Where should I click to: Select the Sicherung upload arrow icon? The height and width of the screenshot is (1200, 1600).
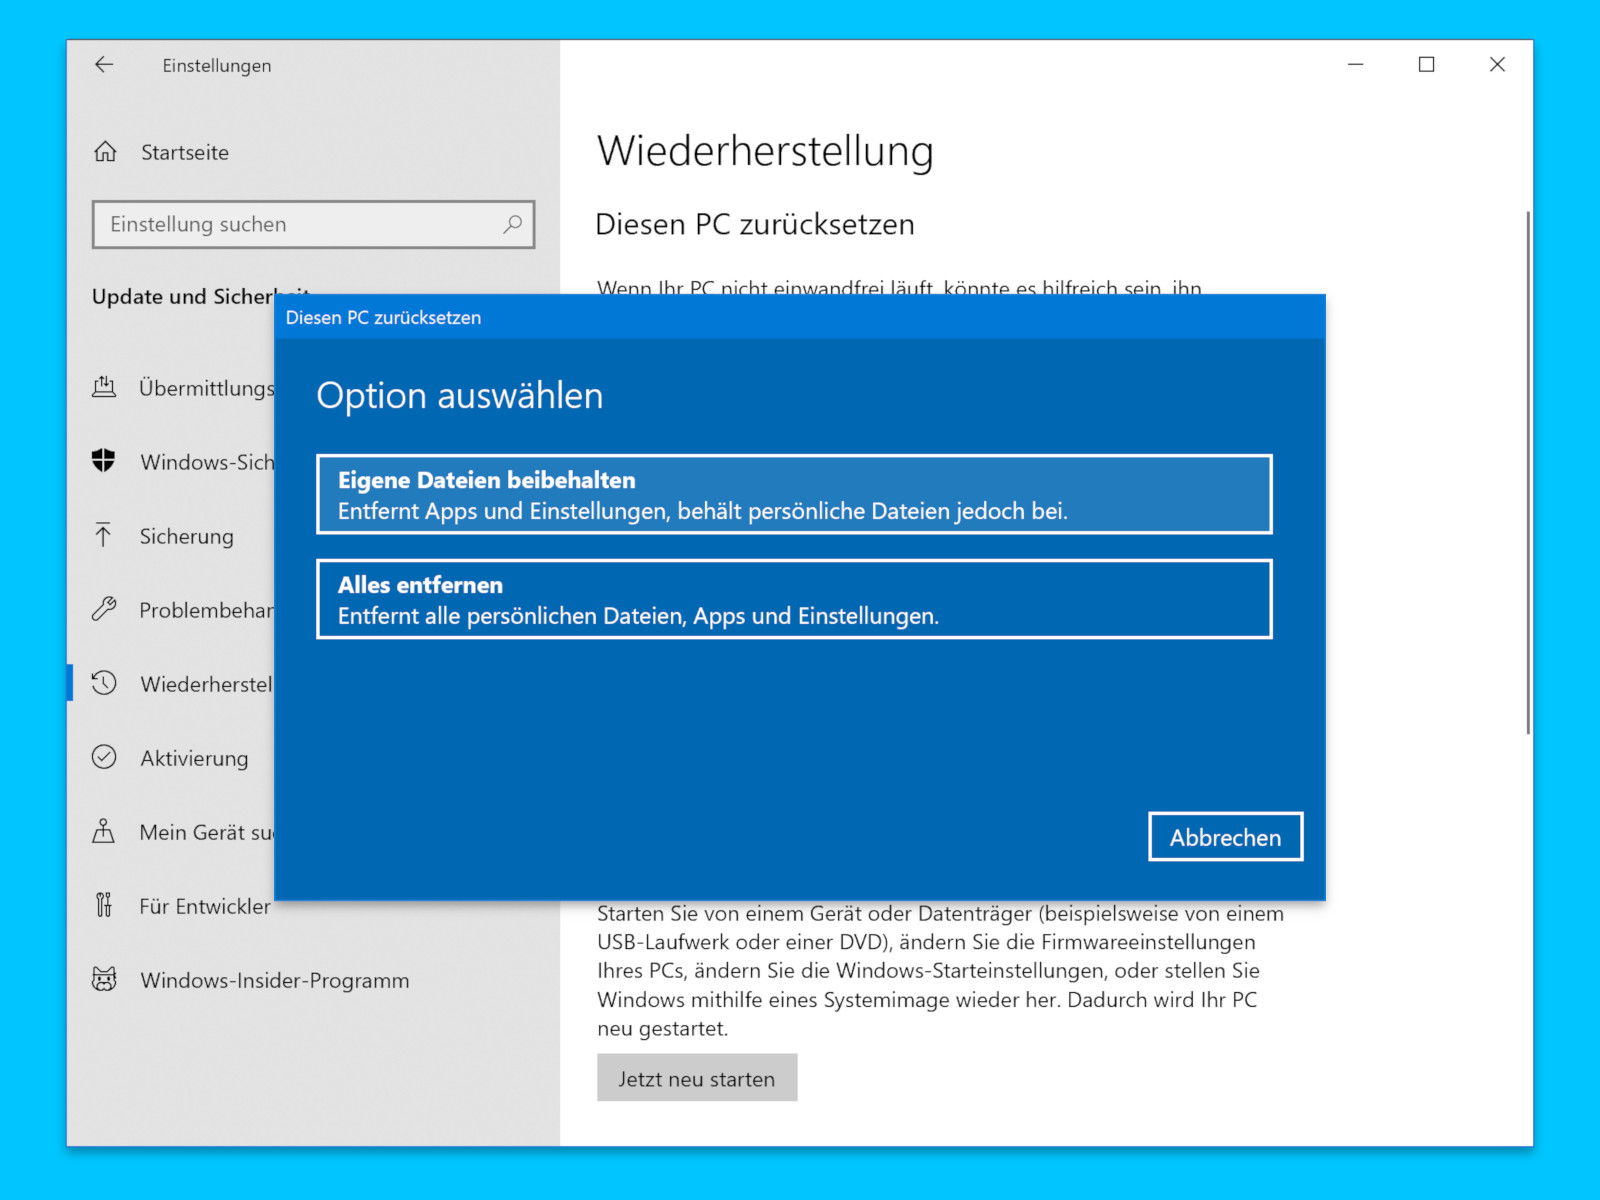point(103,535)
